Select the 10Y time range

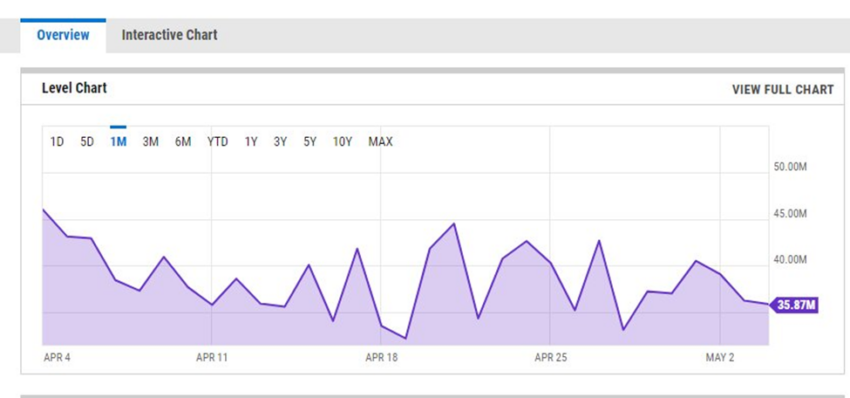tap(343, 142)
